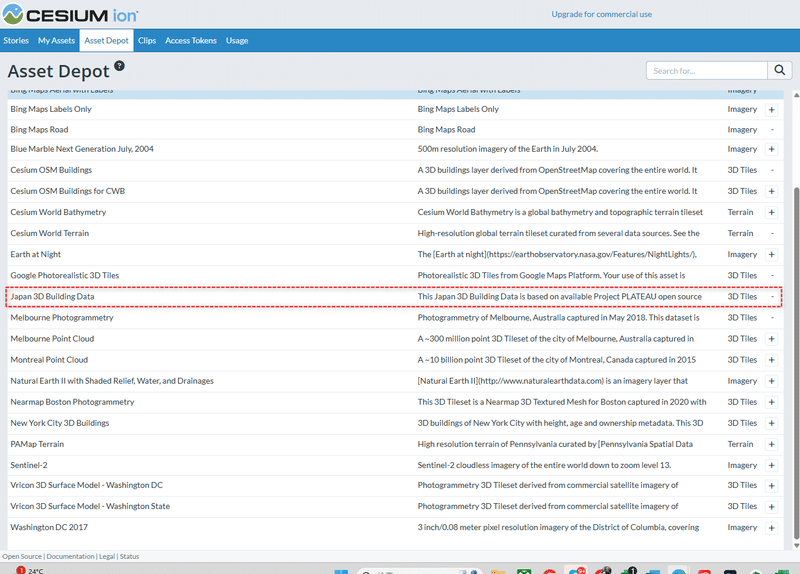Select the Cesium World Terrain asset name
800x574 pixels.
pos(49,233)
